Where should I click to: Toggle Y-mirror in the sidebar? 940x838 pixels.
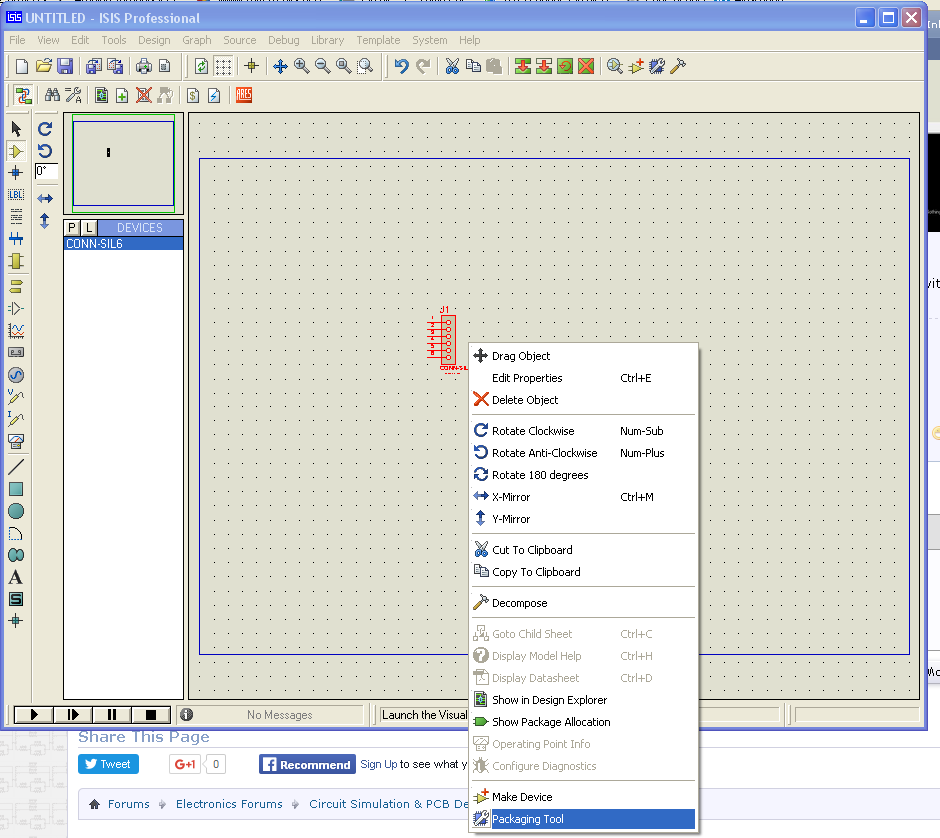[45, 221]
